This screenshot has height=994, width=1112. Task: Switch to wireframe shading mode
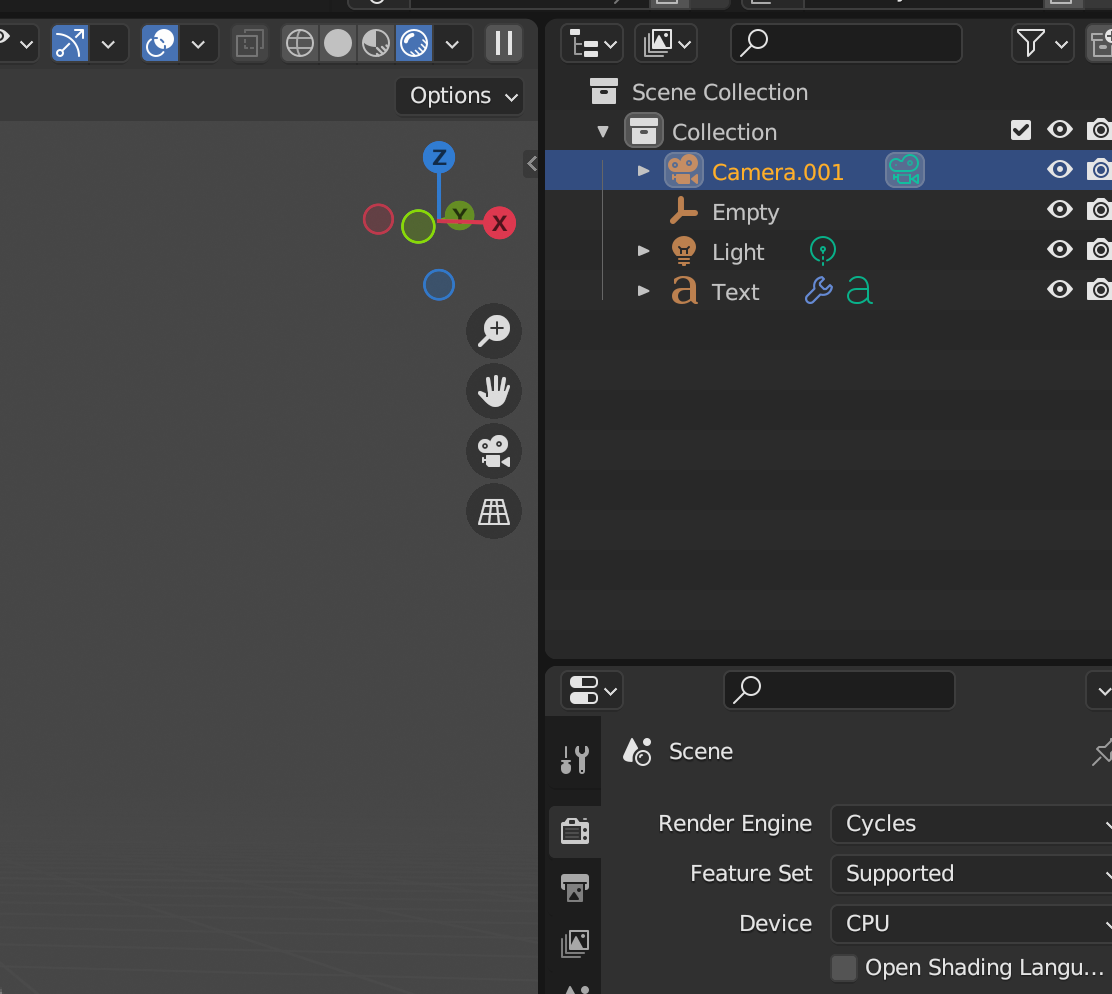point(300,44)
